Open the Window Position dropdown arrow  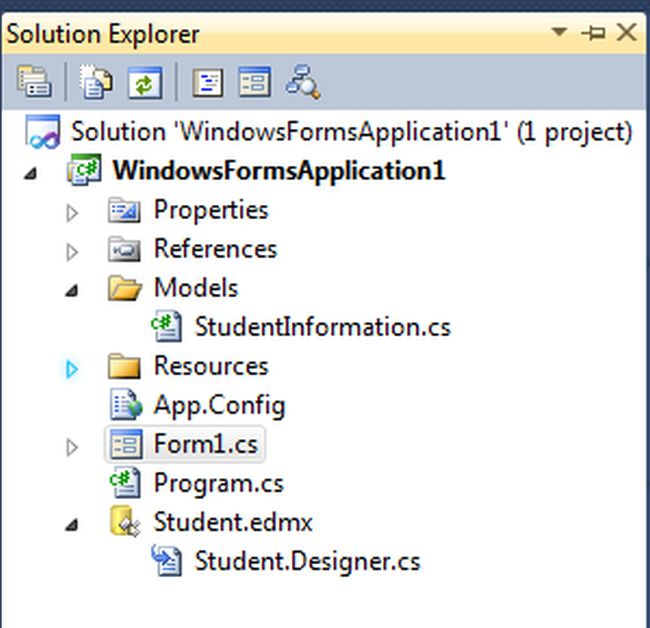[x=559, y=33]
